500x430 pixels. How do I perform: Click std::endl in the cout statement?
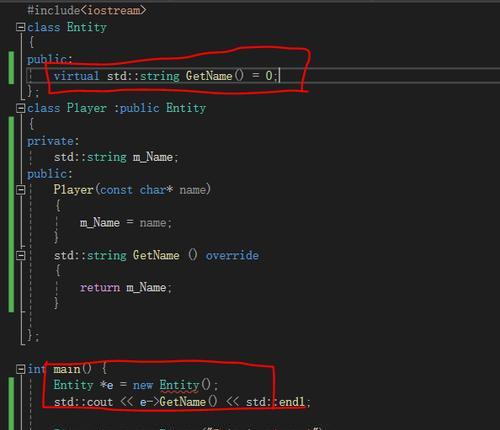click(275, 402)
